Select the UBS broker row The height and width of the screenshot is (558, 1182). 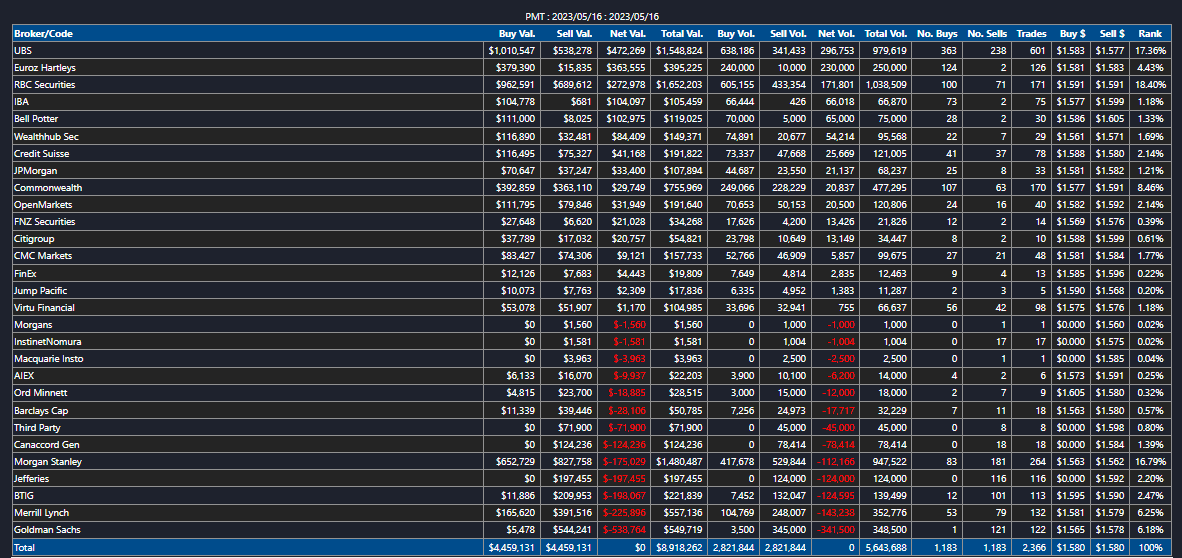591,51
